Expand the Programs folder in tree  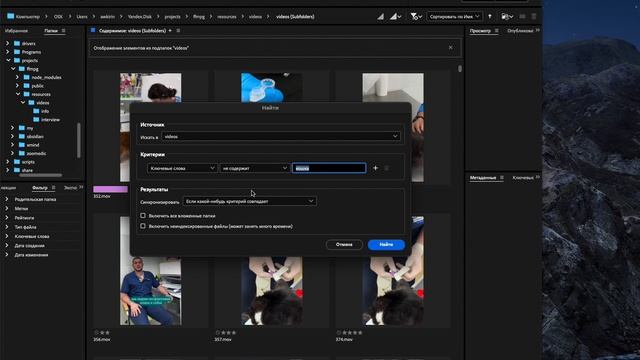pos(7,52)
